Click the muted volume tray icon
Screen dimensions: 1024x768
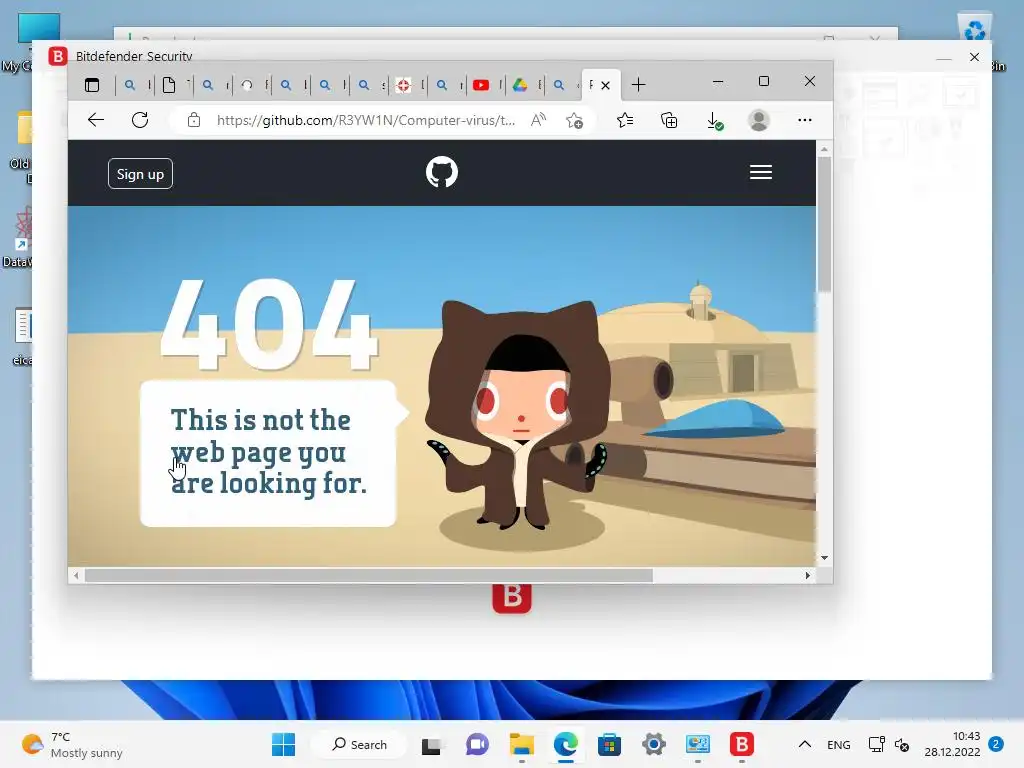902,744
